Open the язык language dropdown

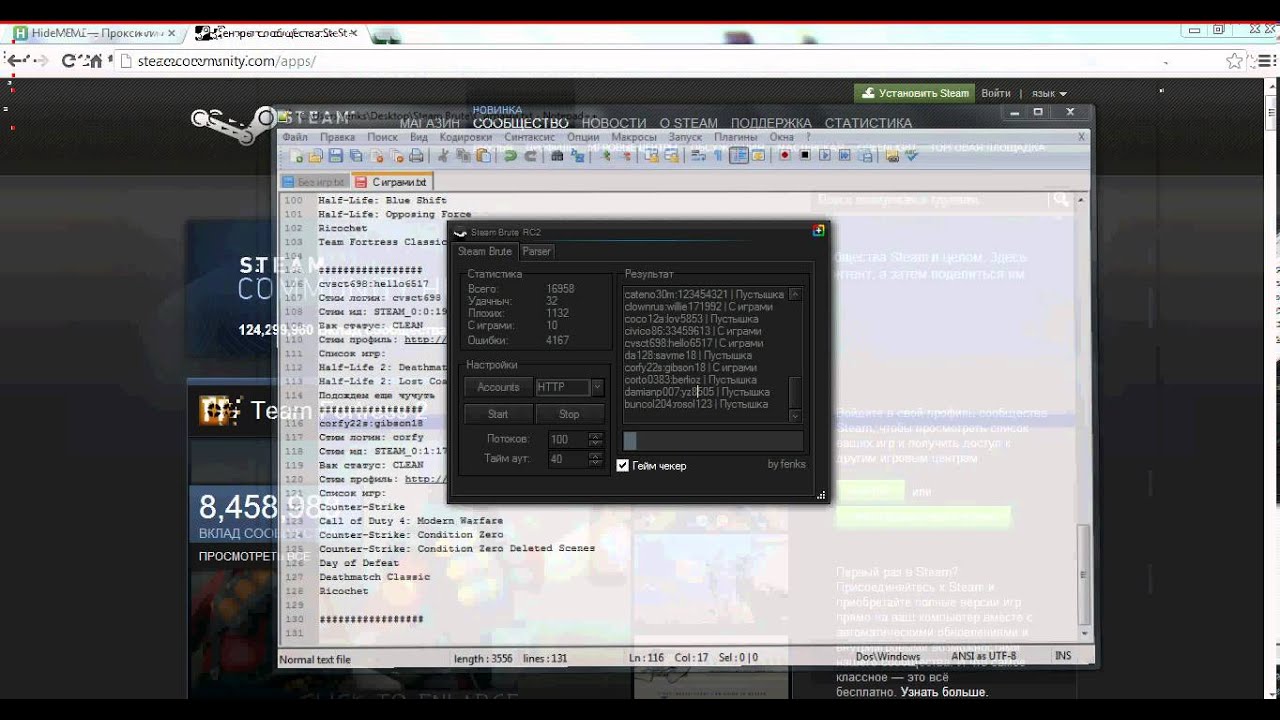pos(1049,93)
